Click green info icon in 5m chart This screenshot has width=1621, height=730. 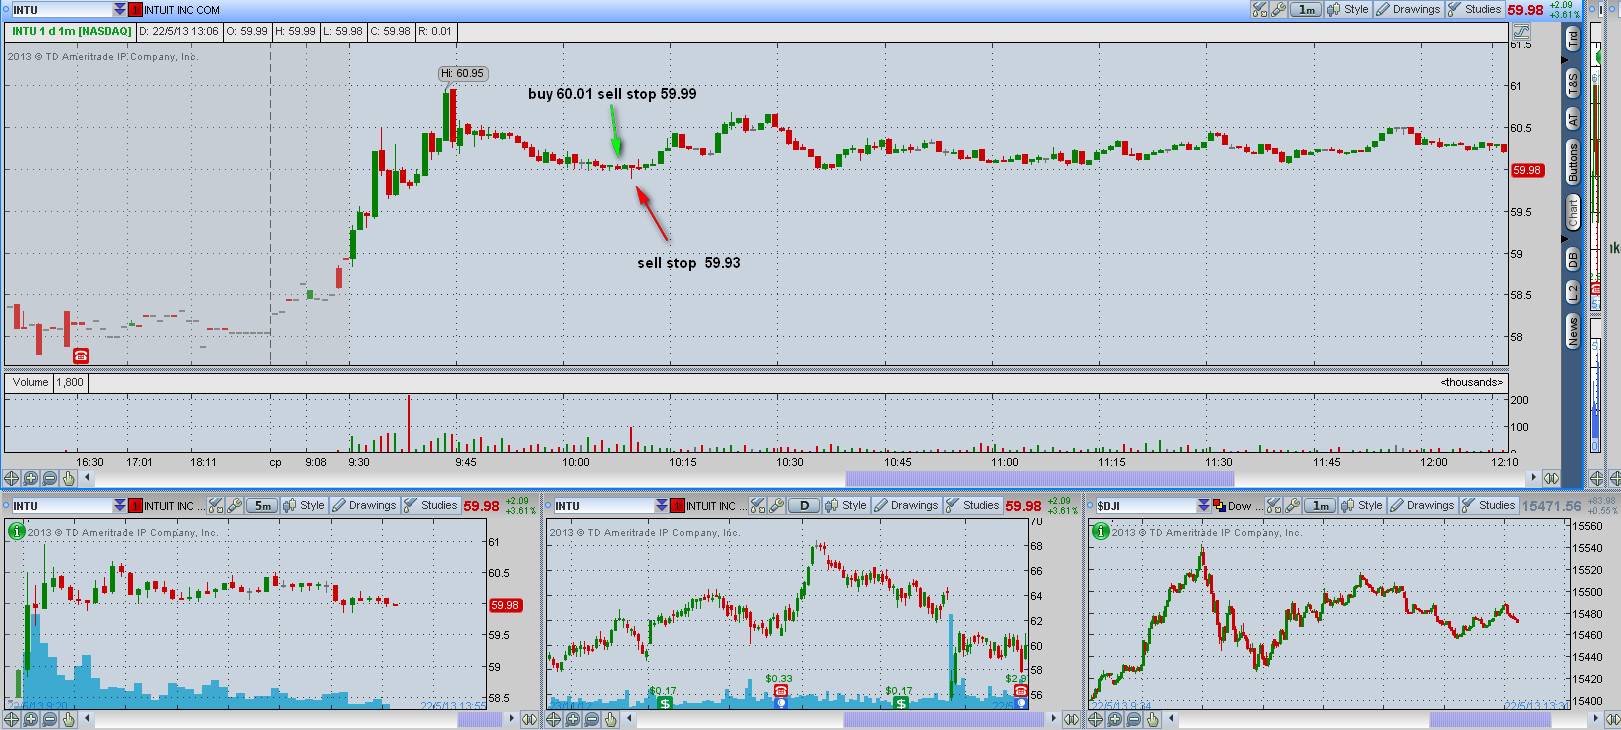pos(16,531)
